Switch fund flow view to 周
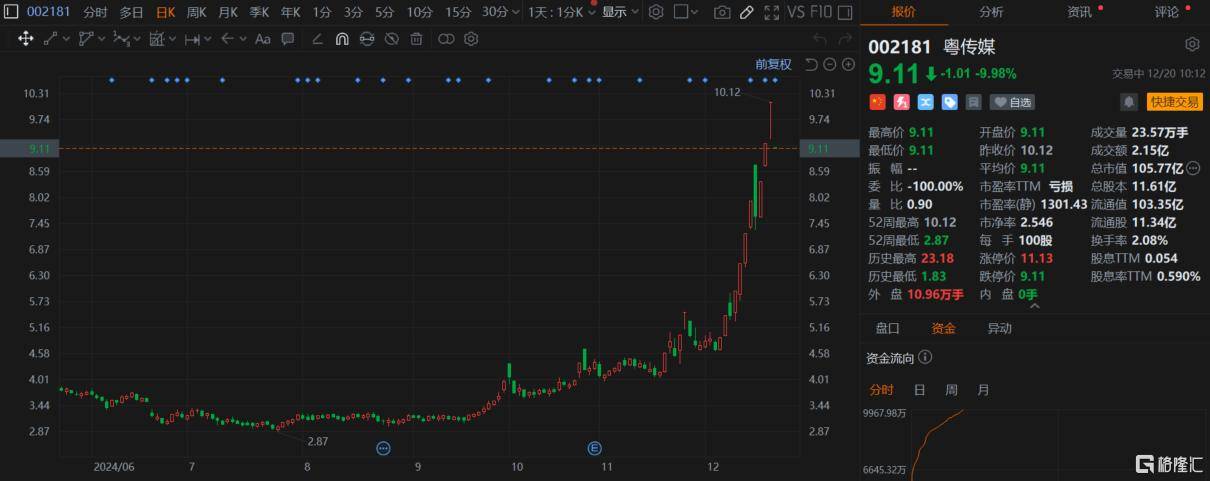The width and height of the screenshot is (1210, 481). pos(951,390)
